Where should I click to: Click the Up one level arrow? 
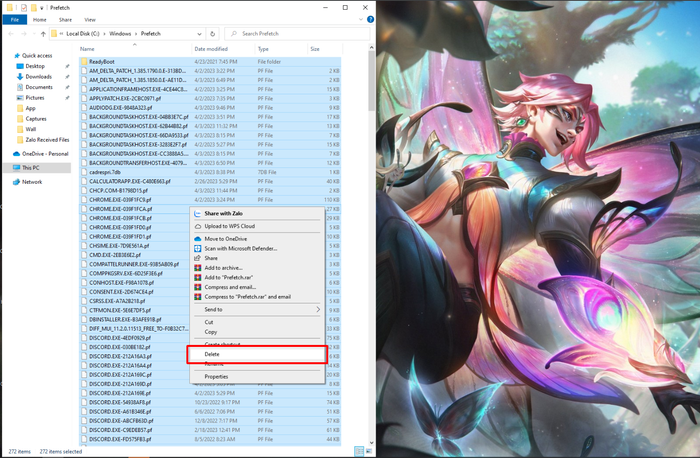(x=43, y=34)
